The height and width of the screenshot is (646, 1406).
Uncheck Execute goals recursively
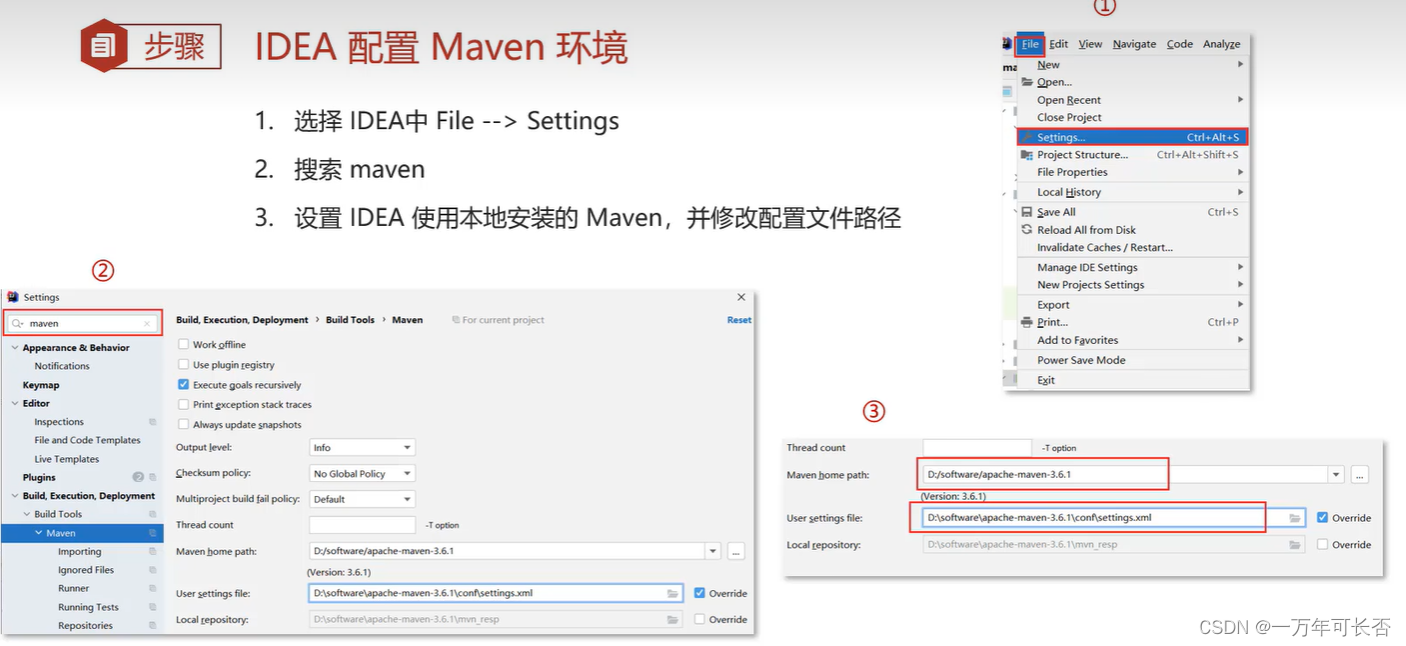183,384
